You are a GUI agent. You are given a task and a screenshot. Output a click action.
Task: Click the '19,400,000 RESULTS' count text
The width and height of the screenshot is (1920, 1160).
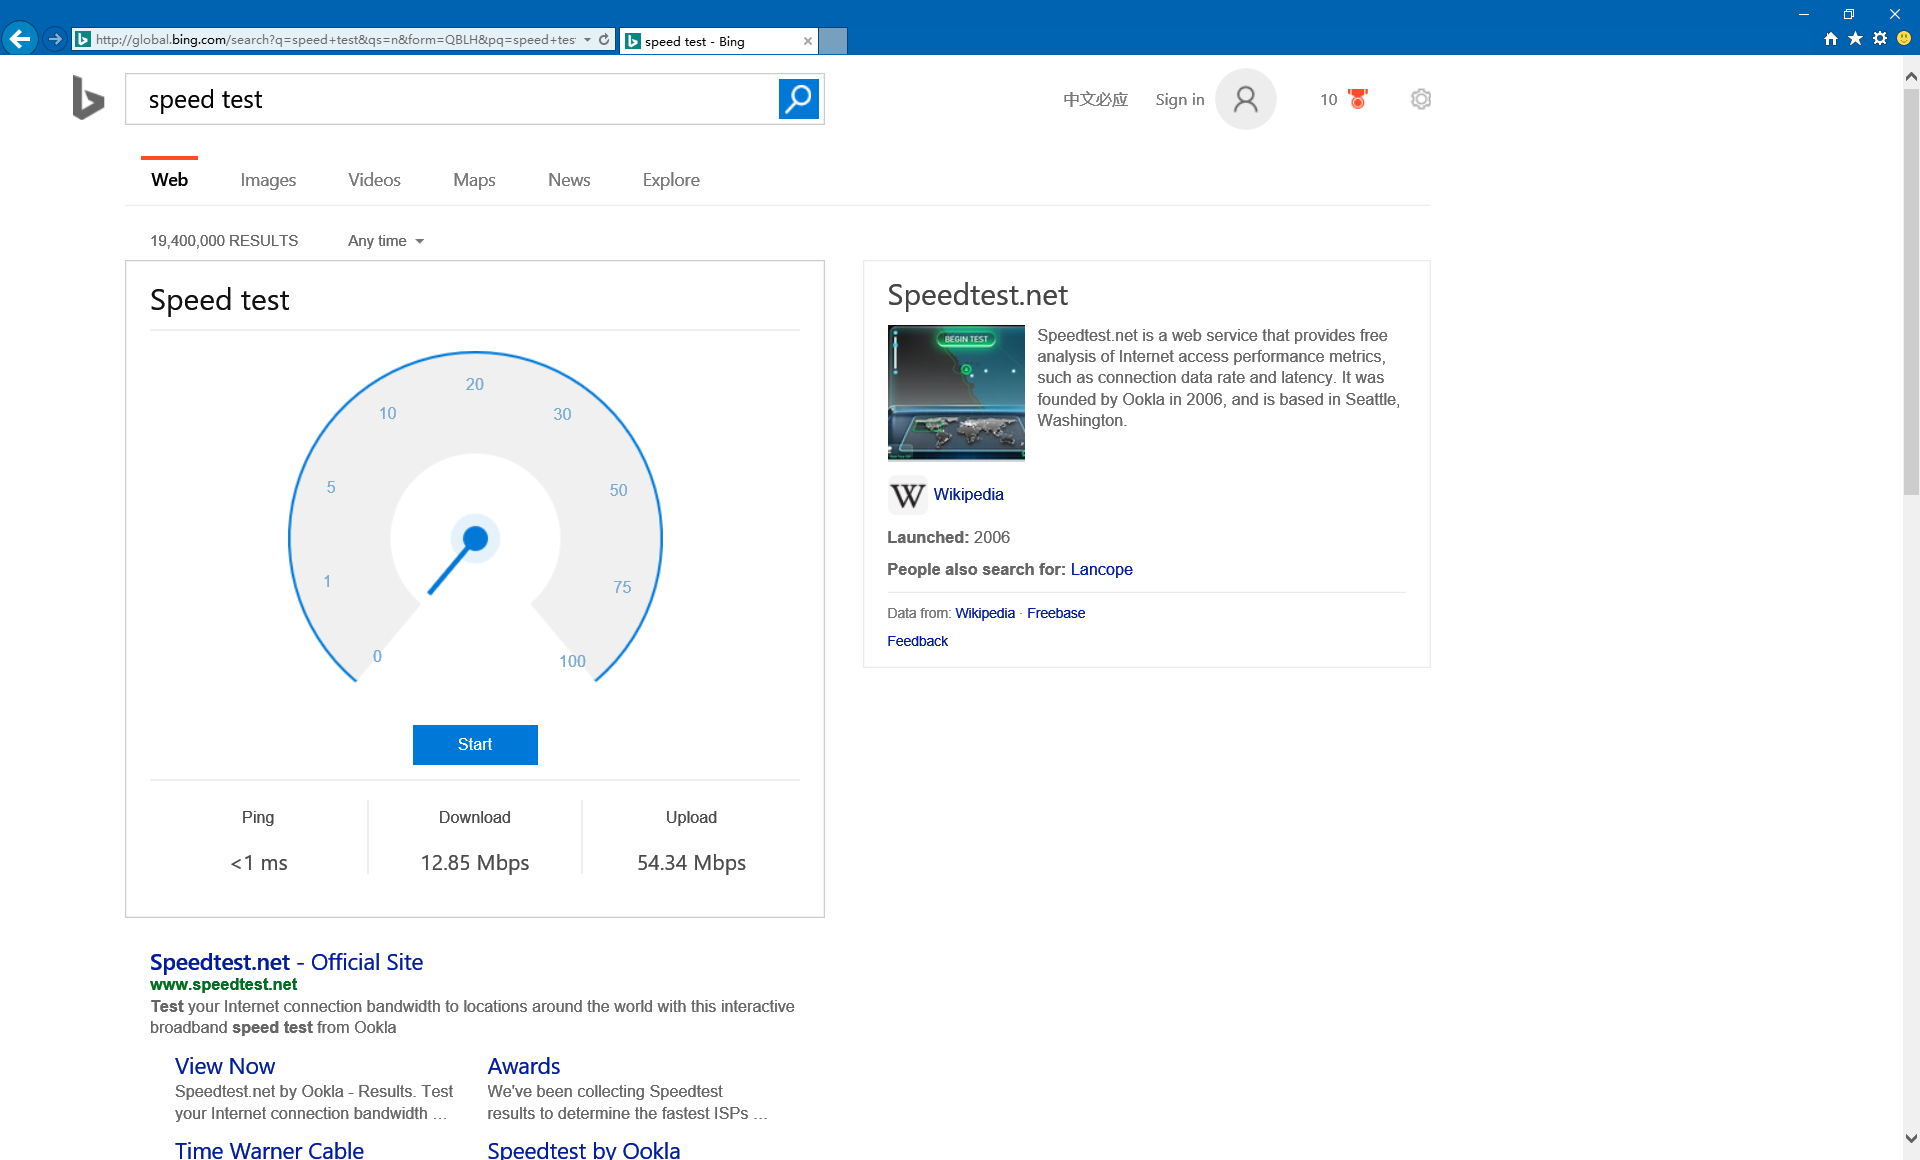point(224,241)
